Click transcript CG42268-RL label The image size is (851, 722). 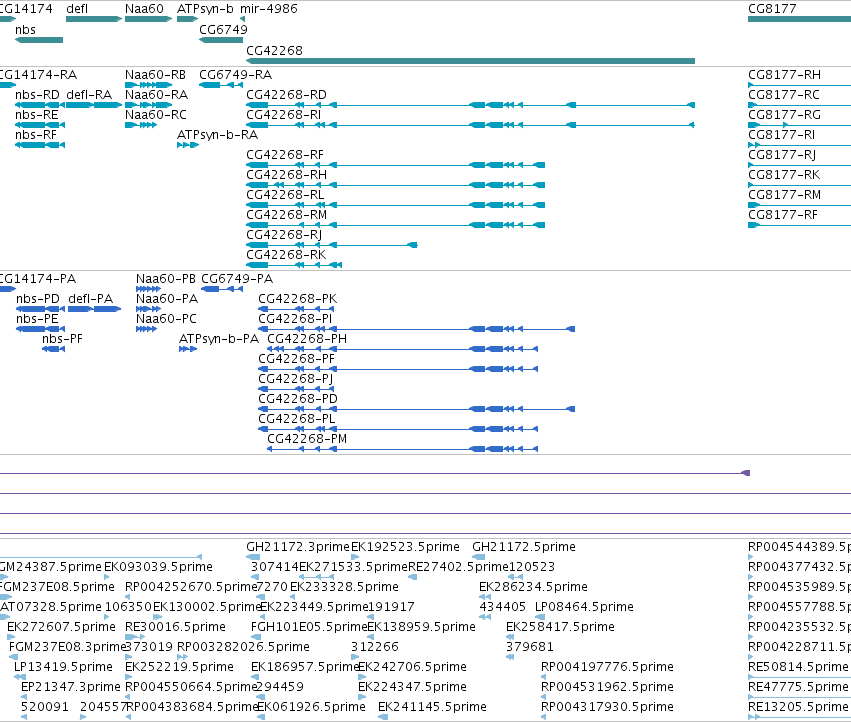click(x=285, y=195)
